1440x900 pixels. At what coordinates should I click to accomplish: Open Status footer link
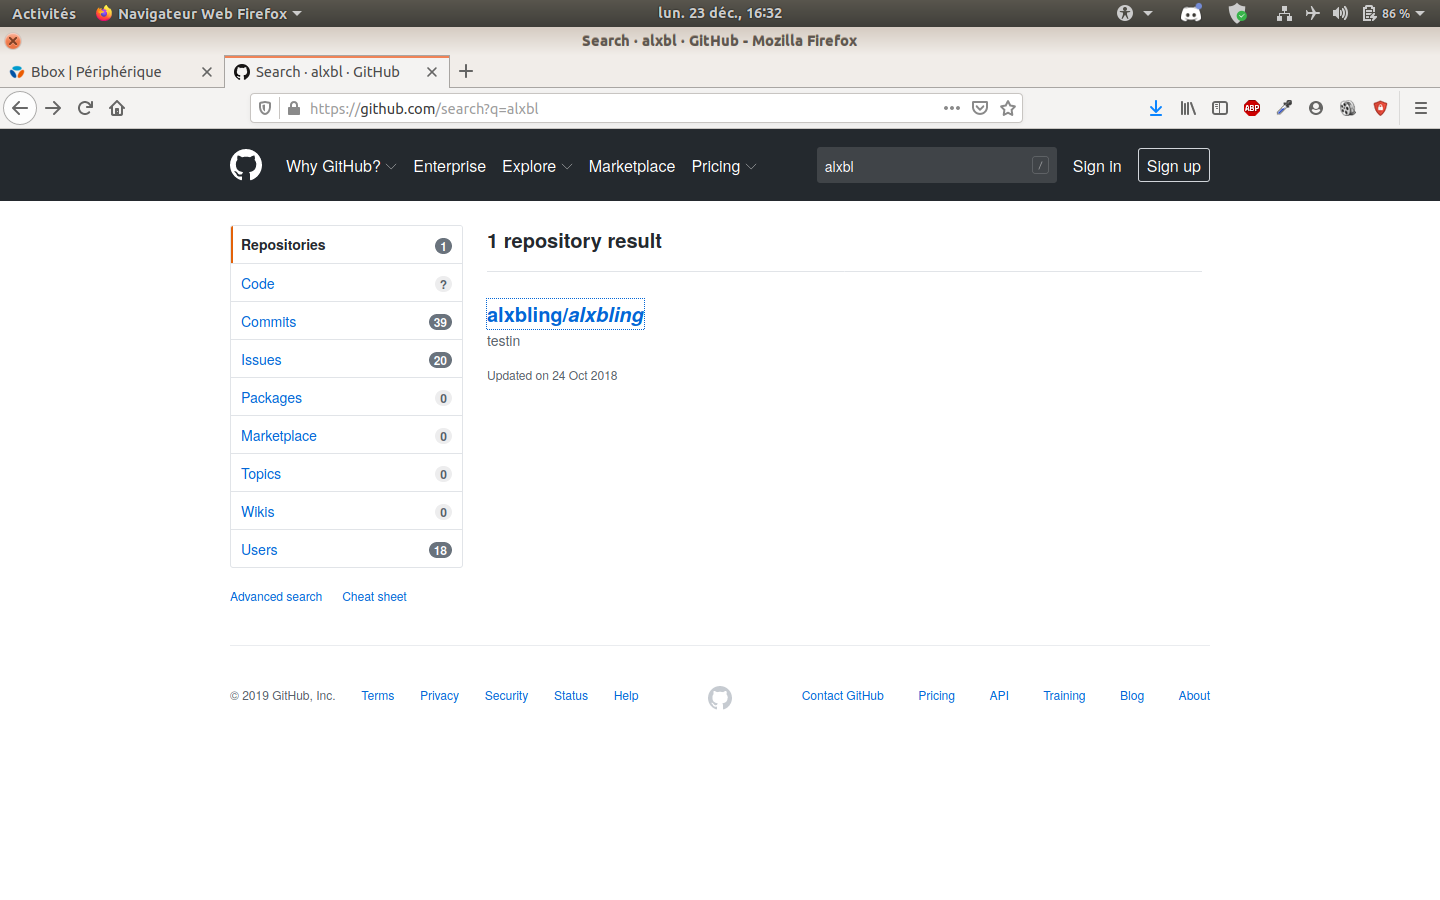[571, 696]
